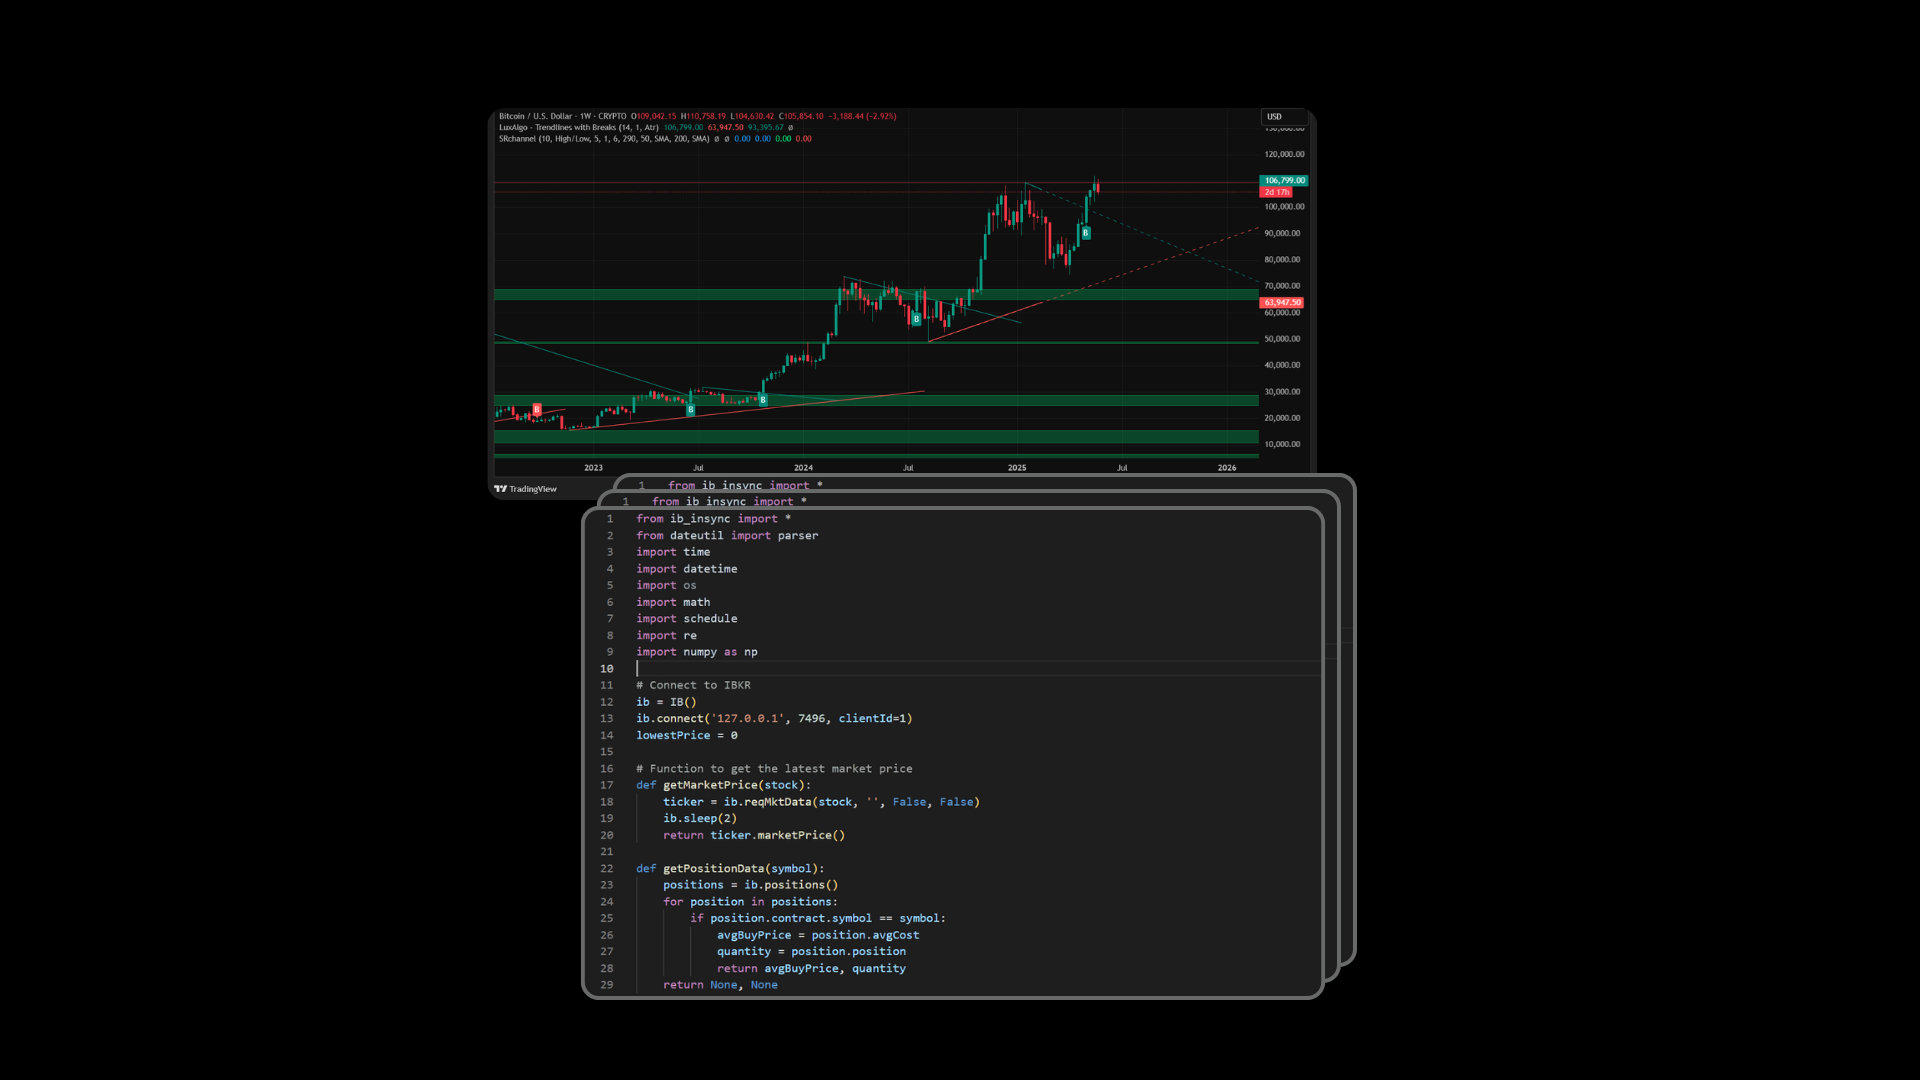Click the red 63,947.50 price label
The width and height of the screenshot is (1920, 1080).
click(x=1282, y=302)
